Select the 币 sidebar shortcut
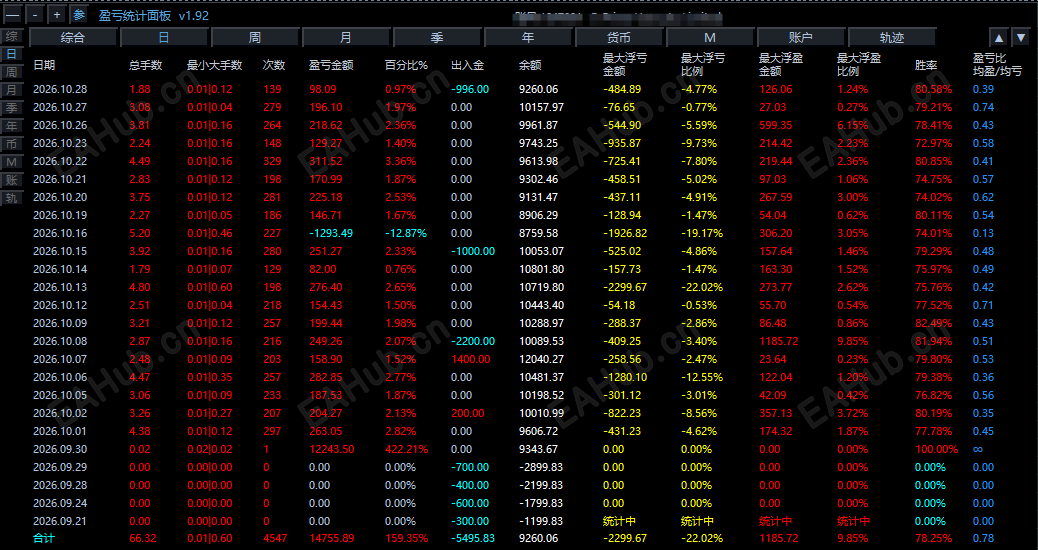 click(12, 143)
